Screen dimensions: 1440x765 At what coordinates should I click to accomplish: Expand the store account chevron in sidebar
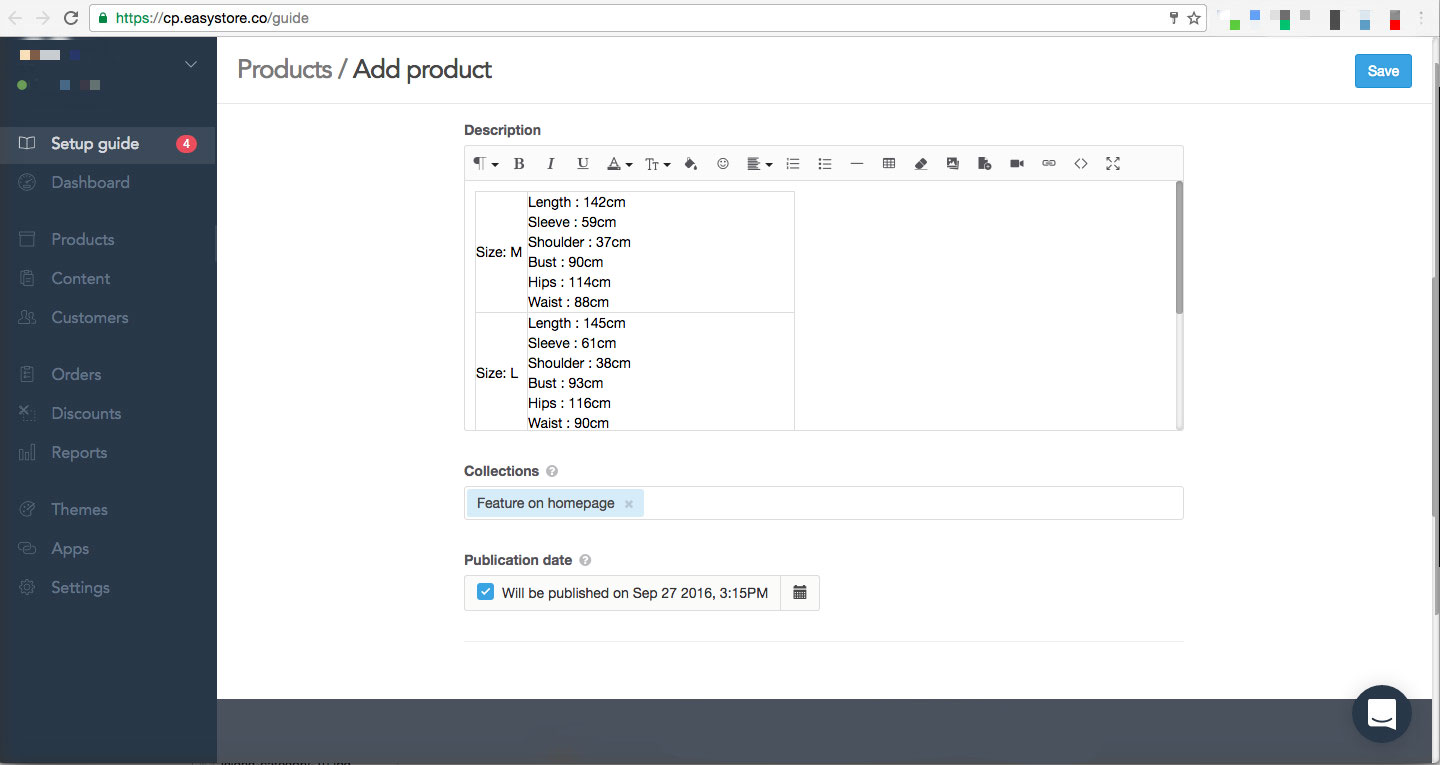click(x=191, y=65)
